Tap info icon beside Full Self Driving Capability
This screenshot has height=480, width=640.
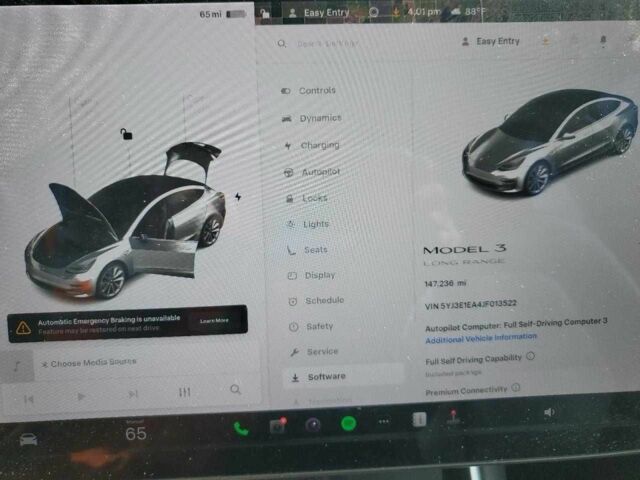(x=530, y=356)
